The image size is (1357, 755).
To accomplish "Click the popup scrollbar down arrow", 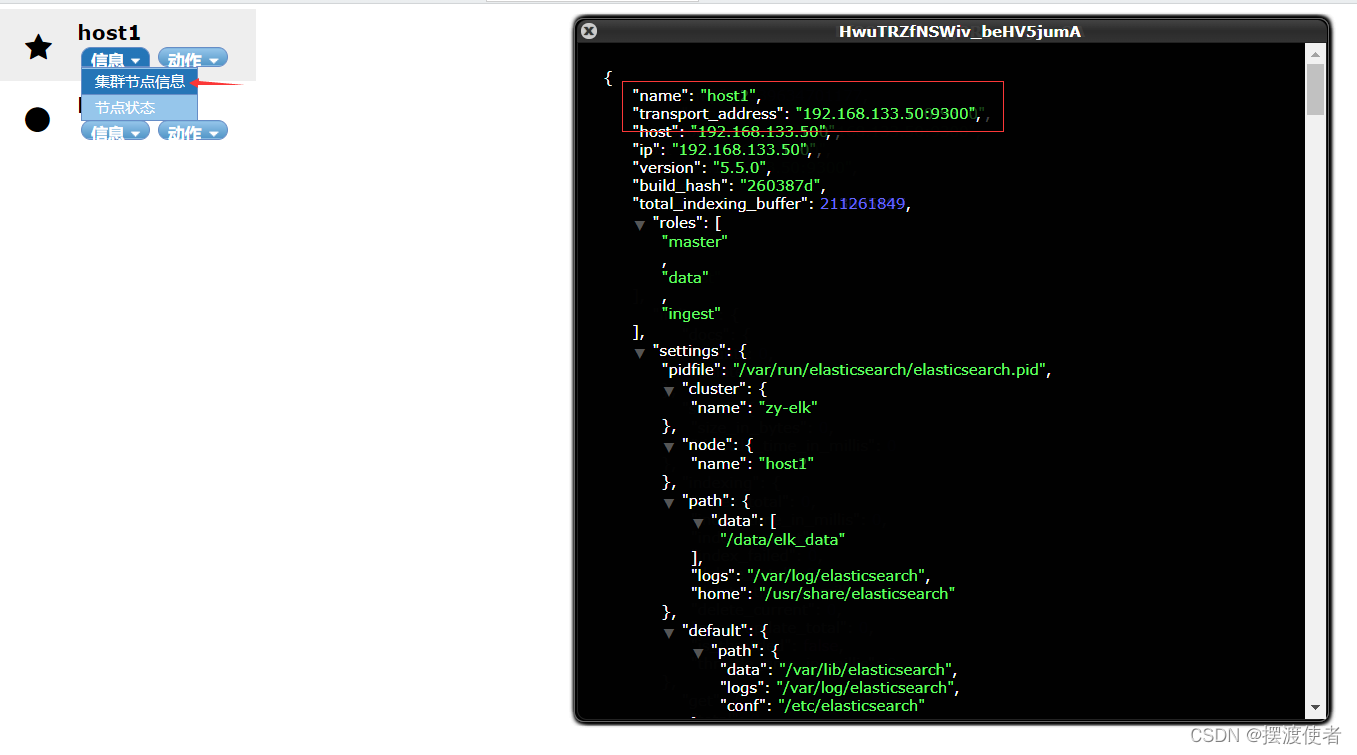I will [x=1315, y=706].
